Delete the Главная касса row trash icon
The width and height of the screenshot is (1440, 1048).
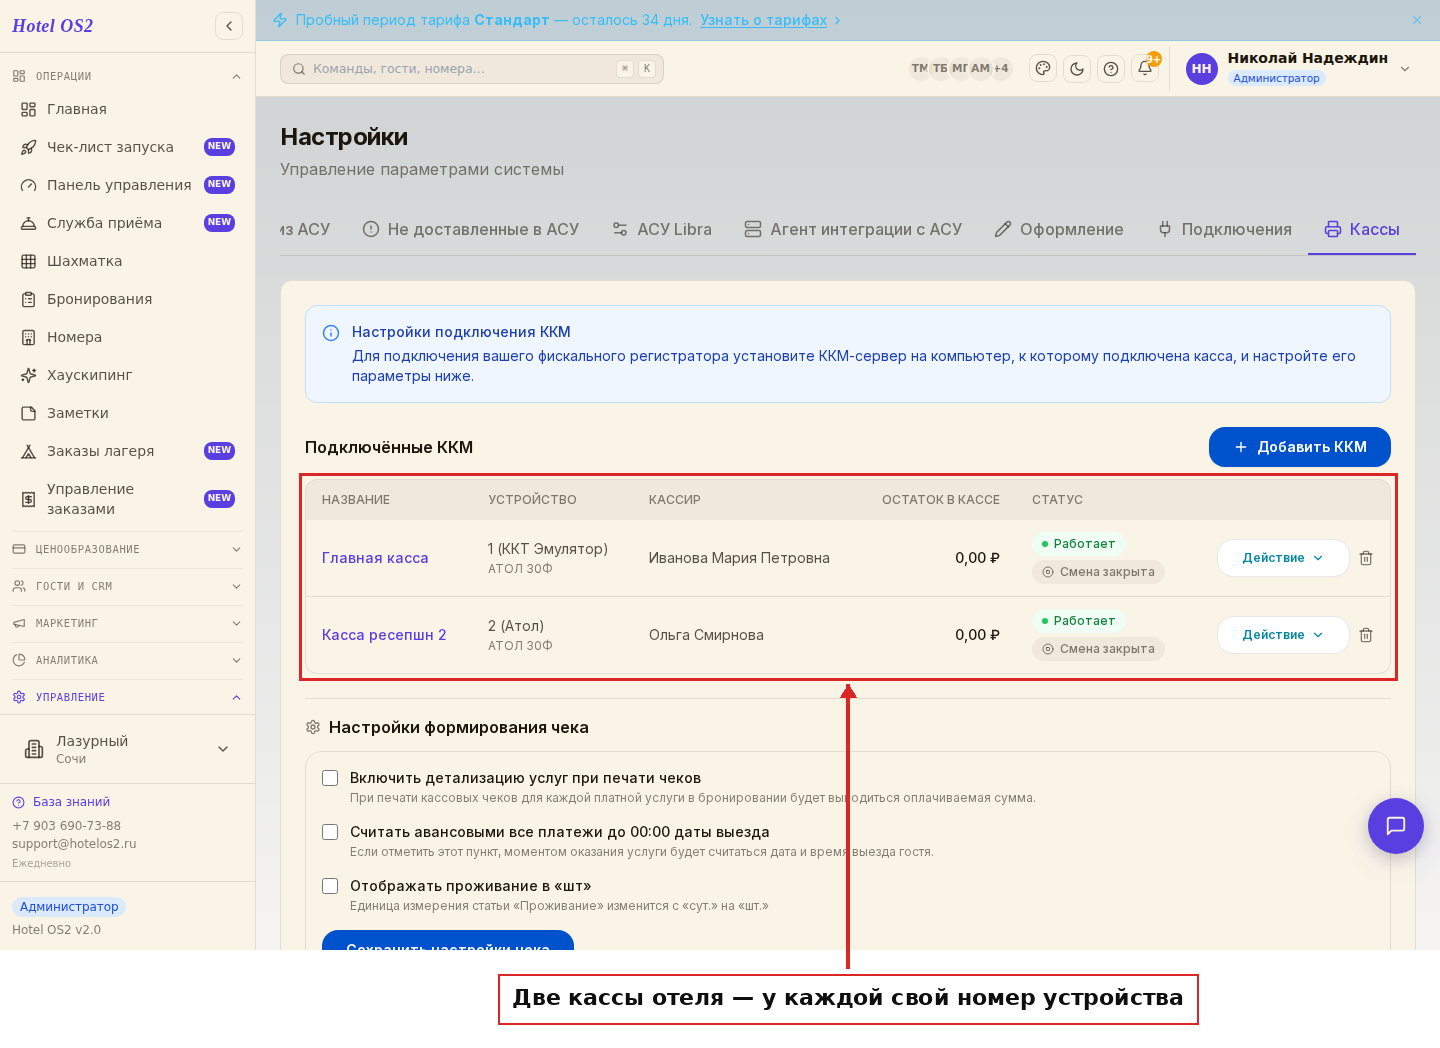(x=1366, y=558)
